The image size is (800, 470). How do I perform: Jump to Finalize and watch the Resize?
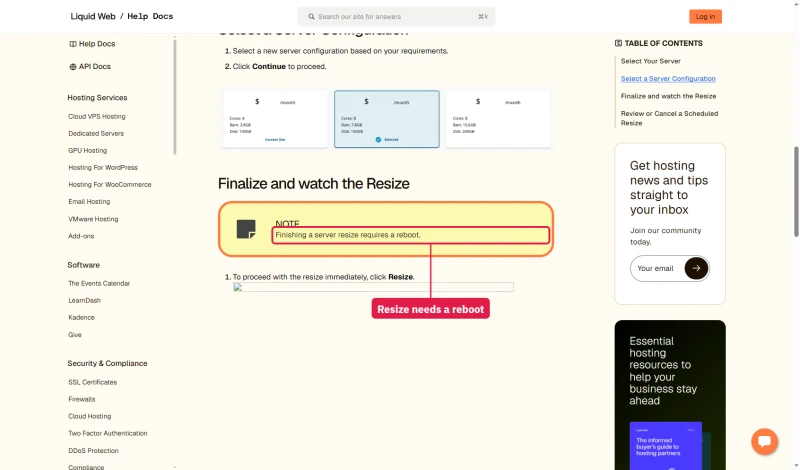click(668, 96)
